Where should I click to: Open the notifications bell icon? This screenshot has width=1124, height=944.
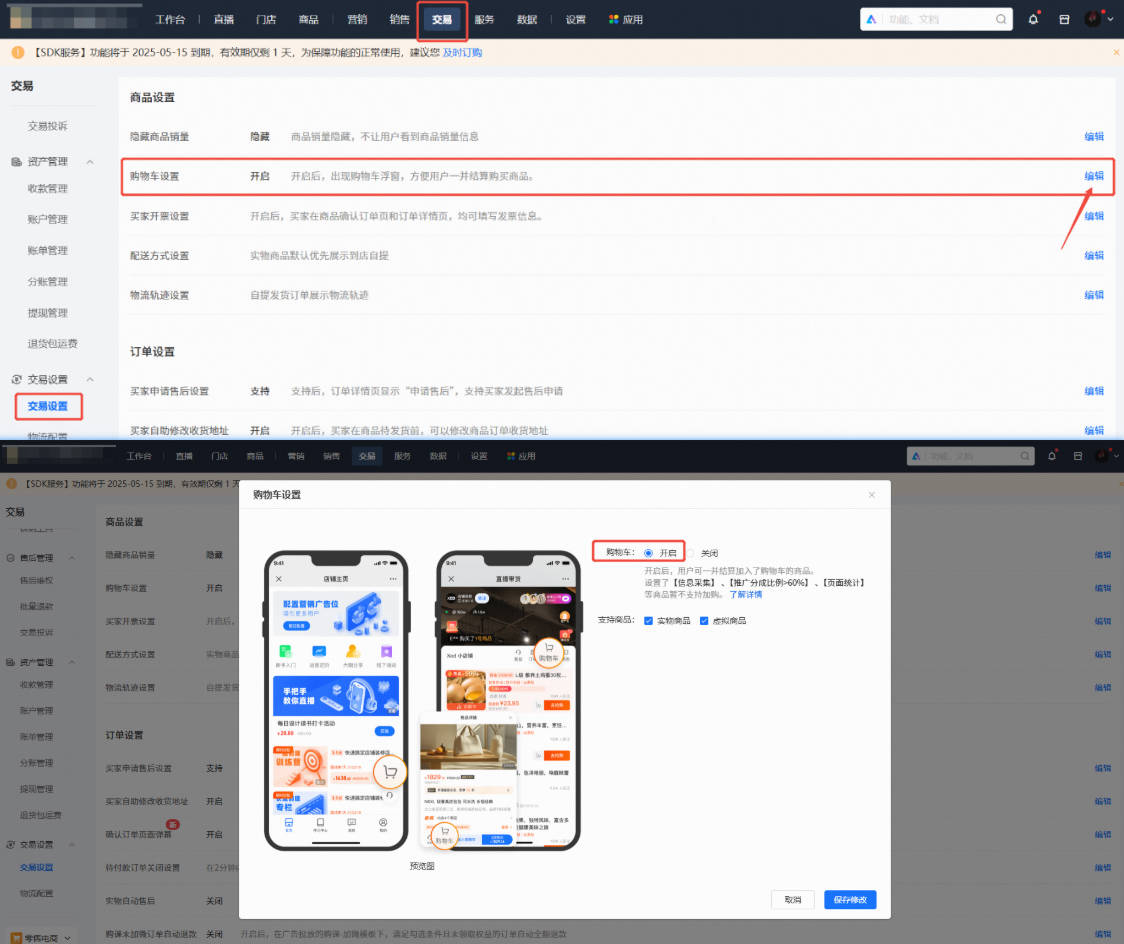click(x=1033, y=18)
